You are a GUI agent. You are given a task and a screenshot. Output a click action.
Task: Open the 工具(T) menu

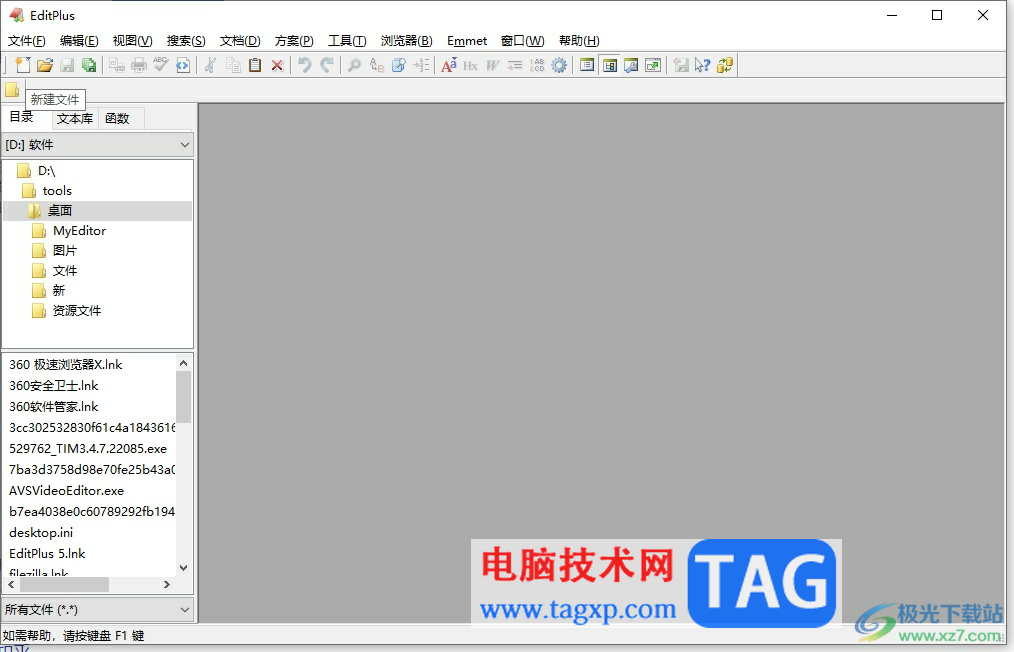coord(347,41)
